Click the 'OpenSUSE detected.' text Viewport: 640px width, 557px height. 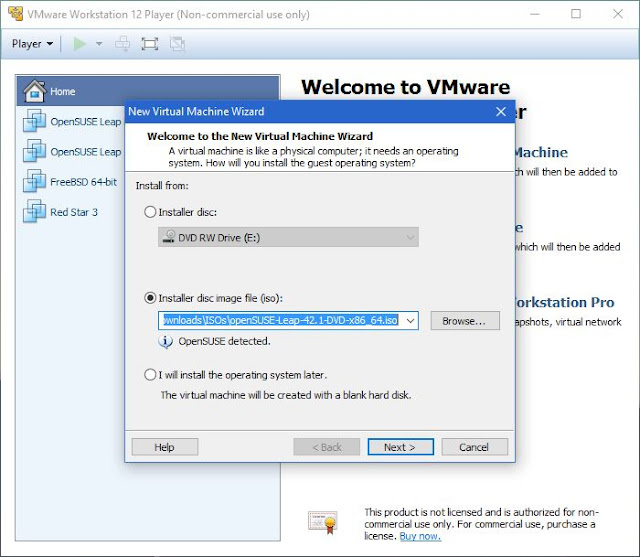[x=224, y=341]
